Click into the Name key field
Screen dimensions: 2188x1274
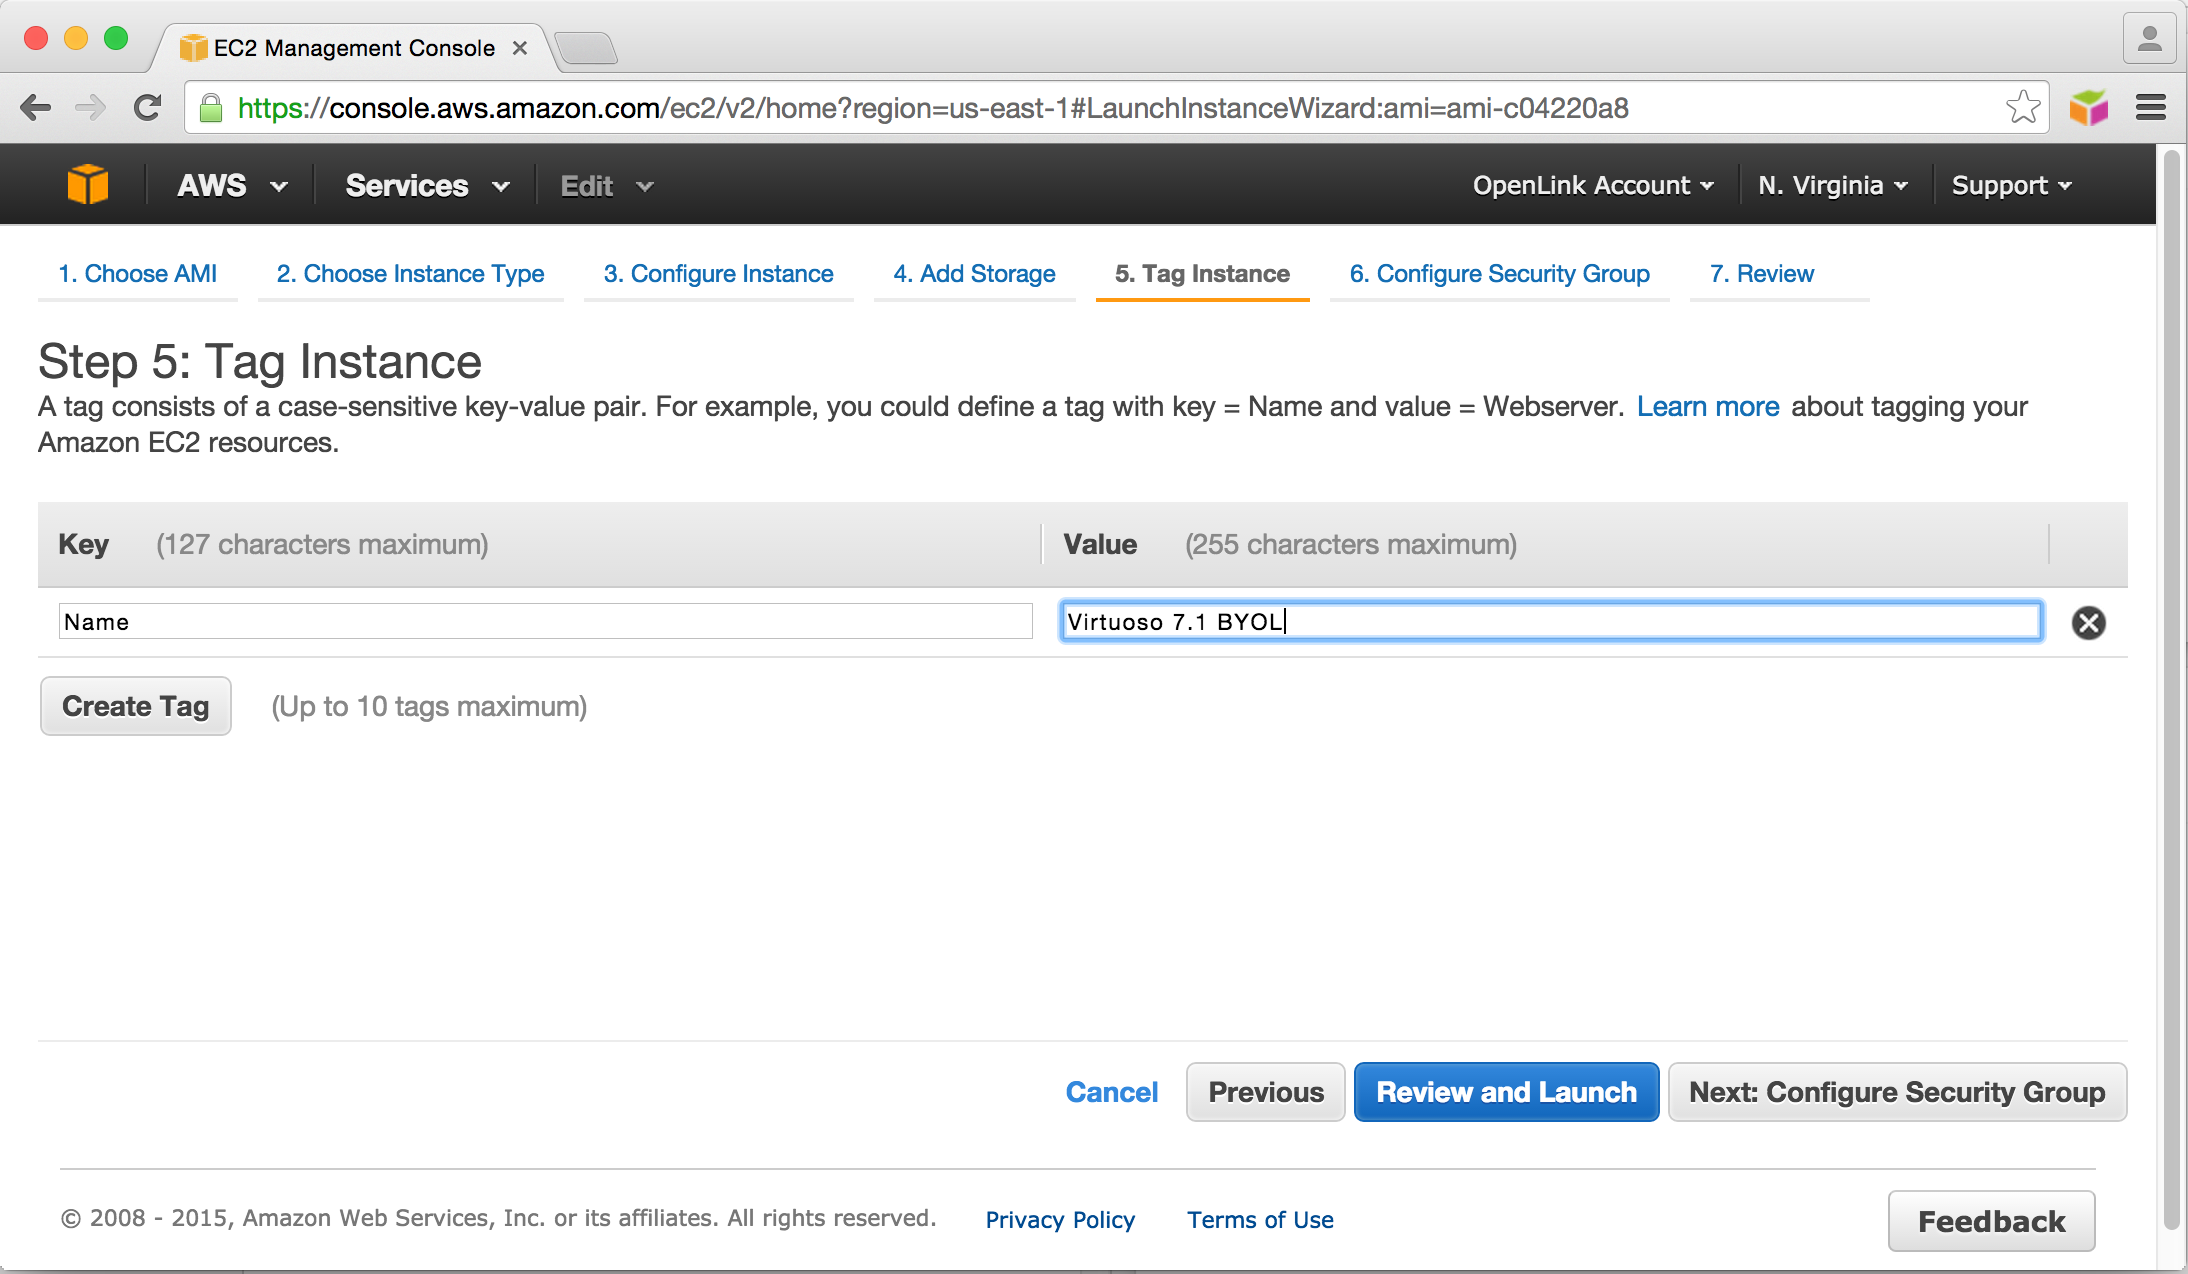[545, 622]
